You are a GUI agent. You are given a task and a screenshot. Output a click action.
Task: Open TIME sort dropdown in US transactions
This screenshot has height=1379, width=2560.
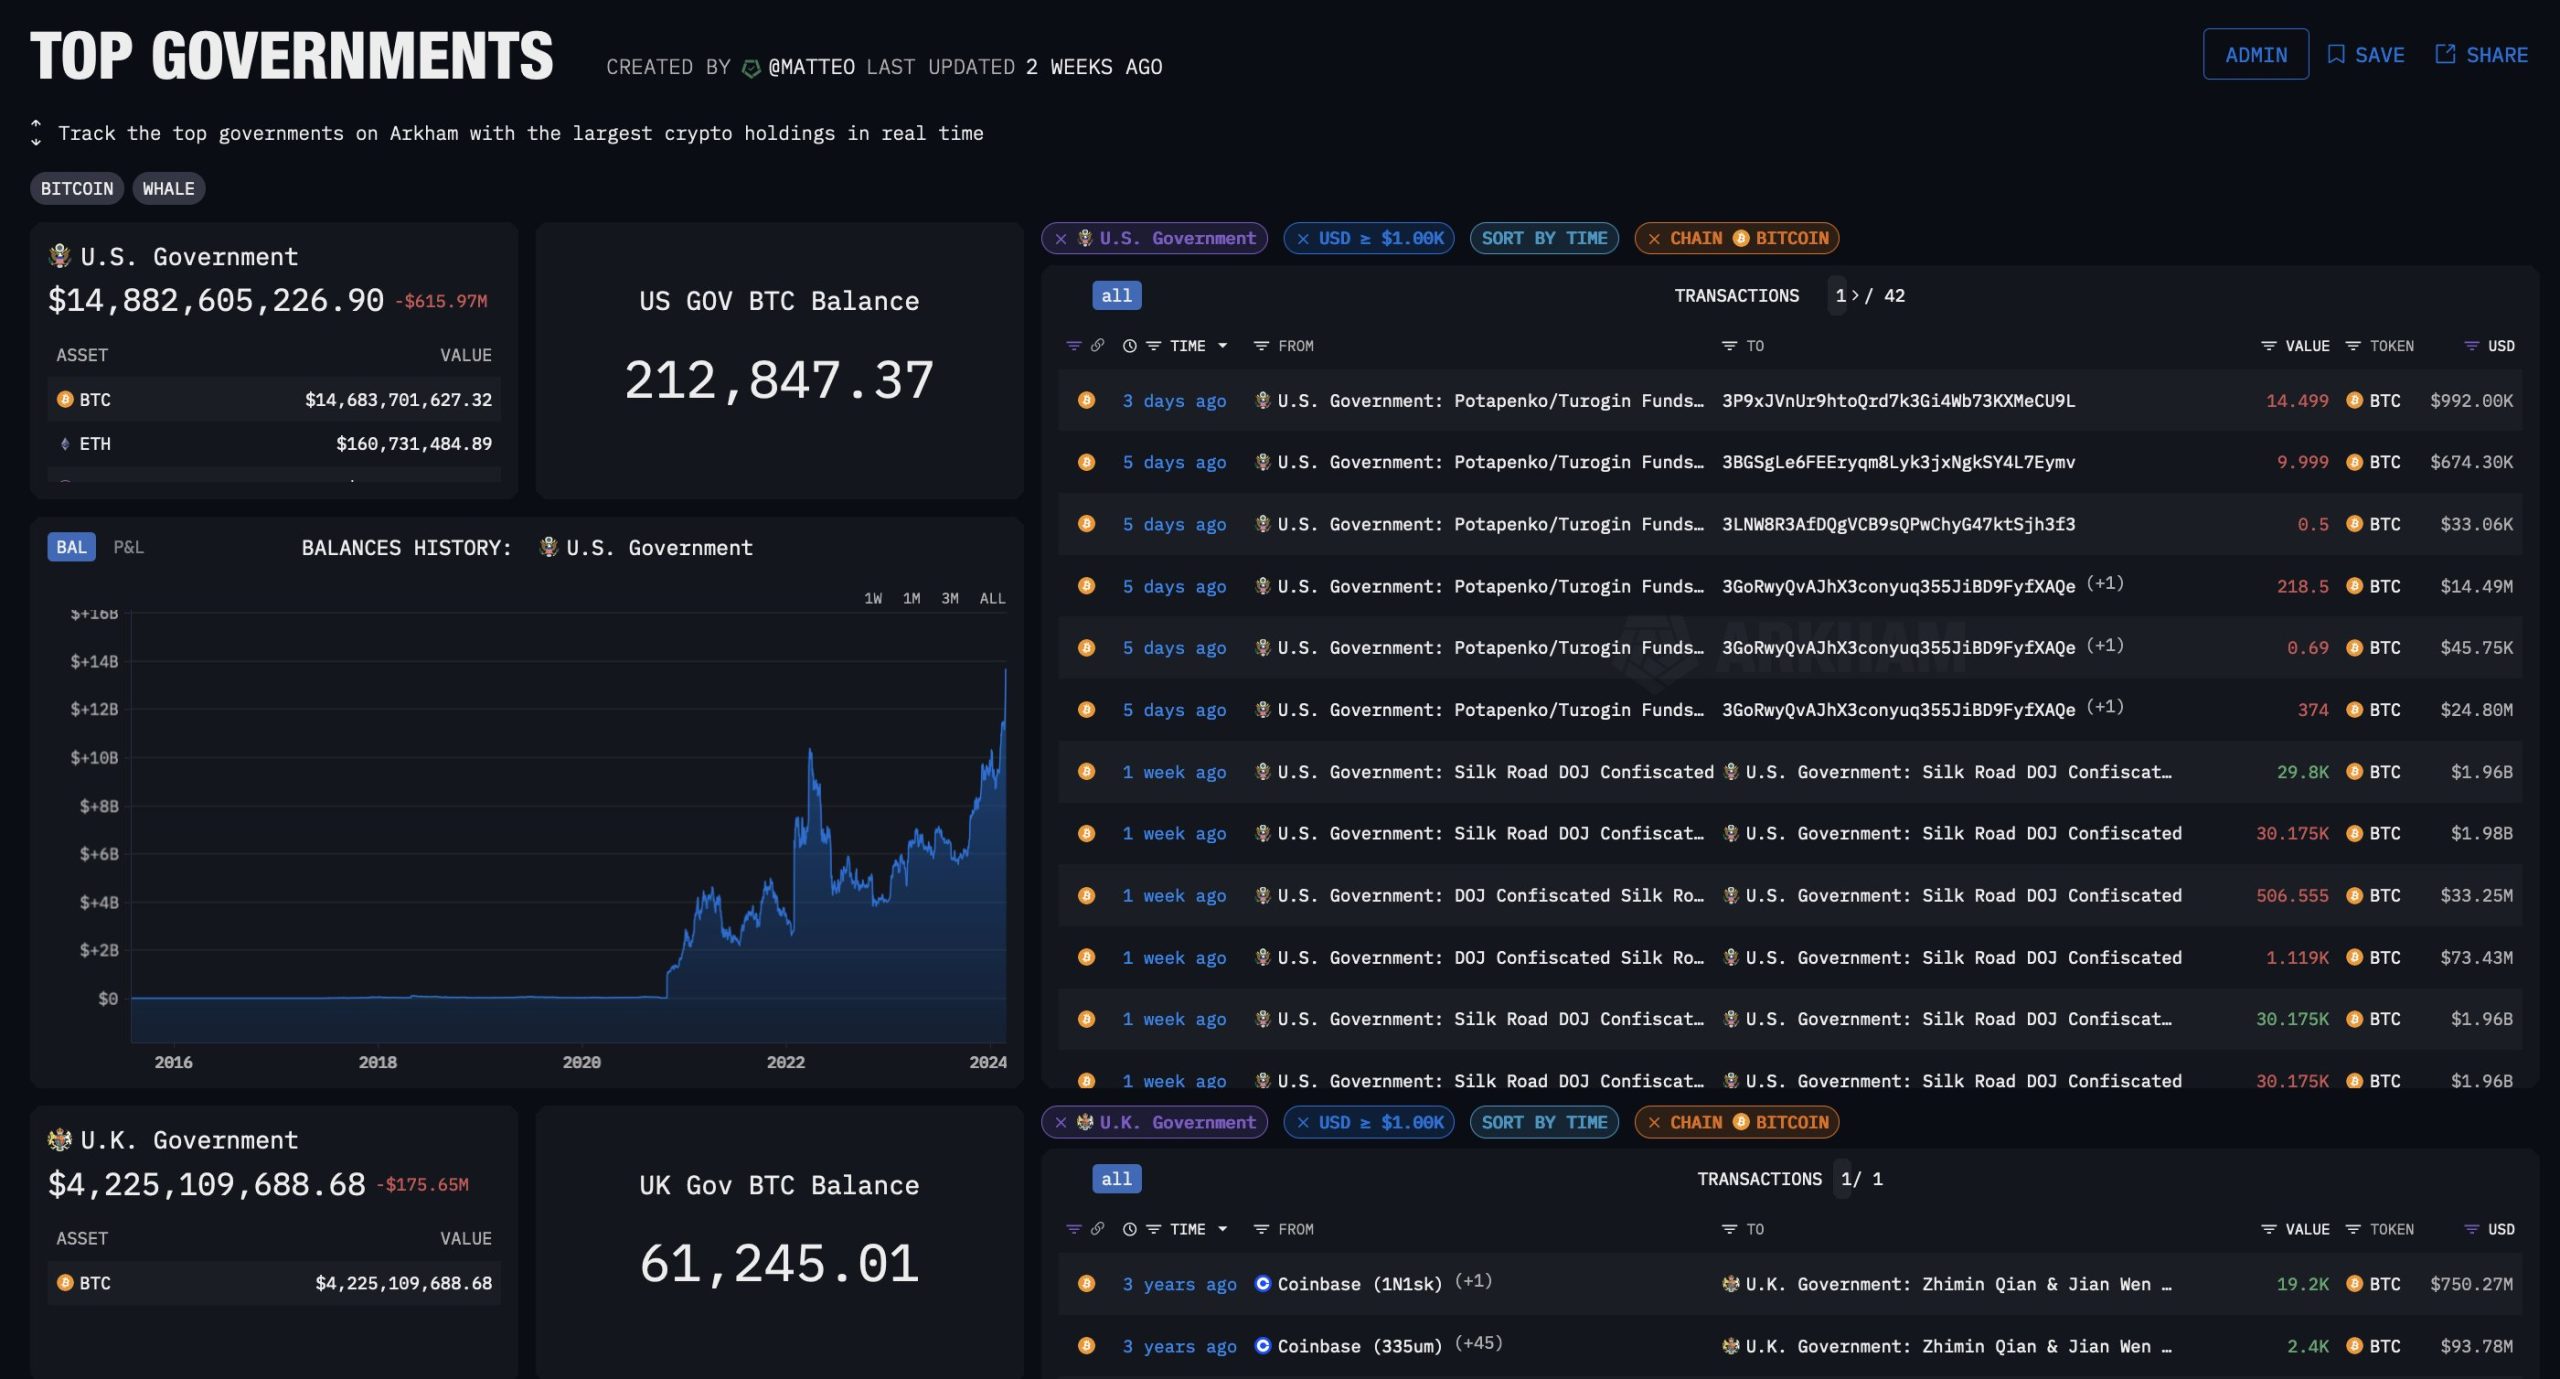pyautogui.click(x=1222, y=346)
